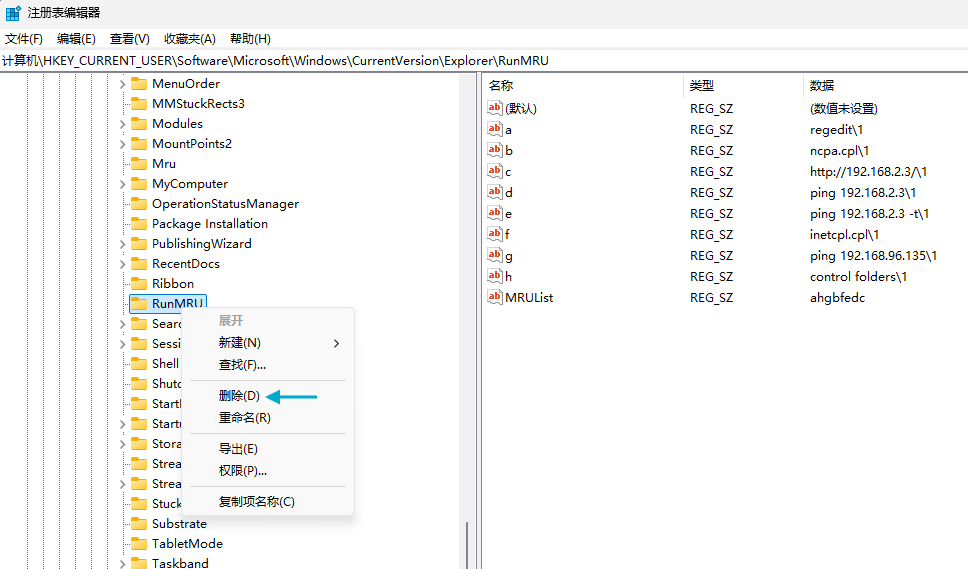
Task: Click data cell control folders\1
Action: click(859, 276)
